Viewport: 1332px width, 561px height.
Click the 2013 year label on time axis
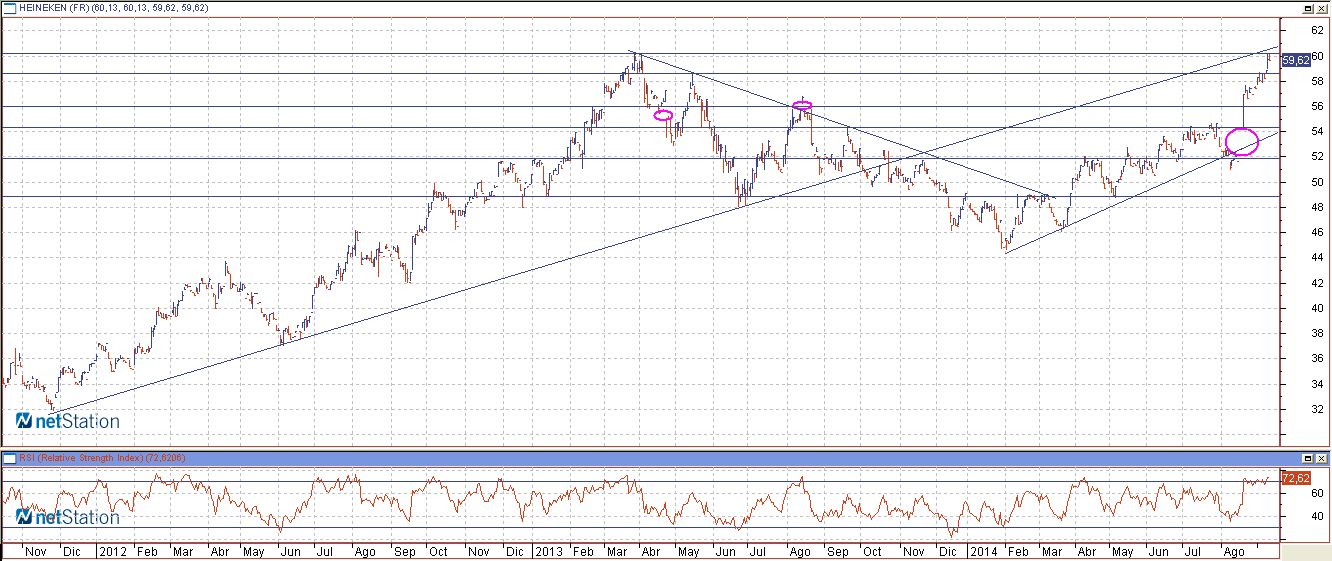pyautogui.click(x=548, y=551)
